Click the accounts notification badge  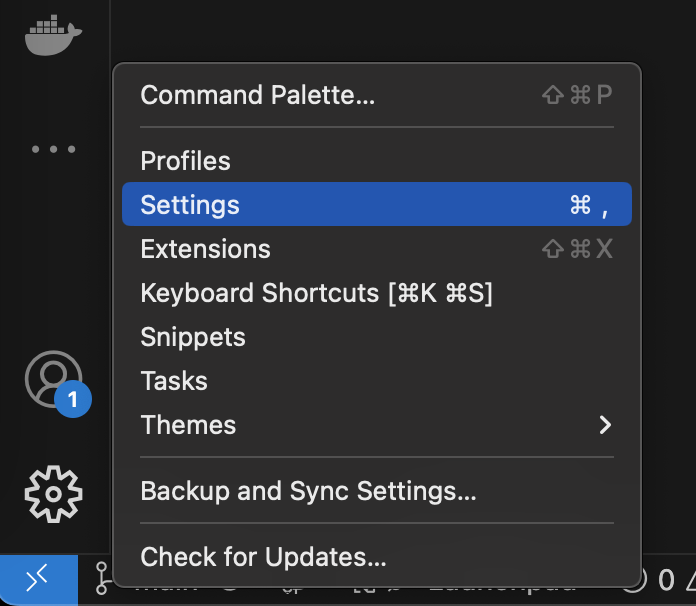click(x=73, y=401)
